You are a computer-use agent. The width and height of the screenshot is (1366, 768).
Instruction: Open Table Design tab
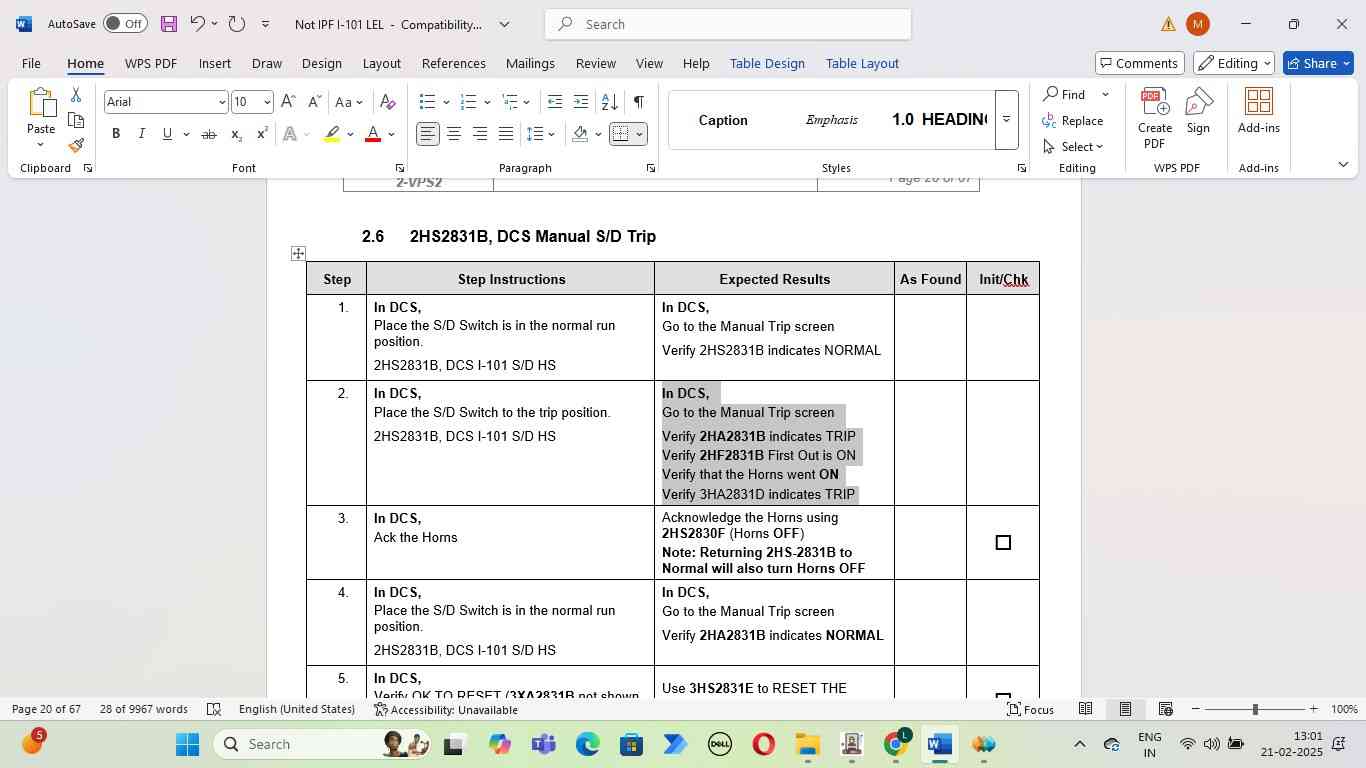point(767,63)
